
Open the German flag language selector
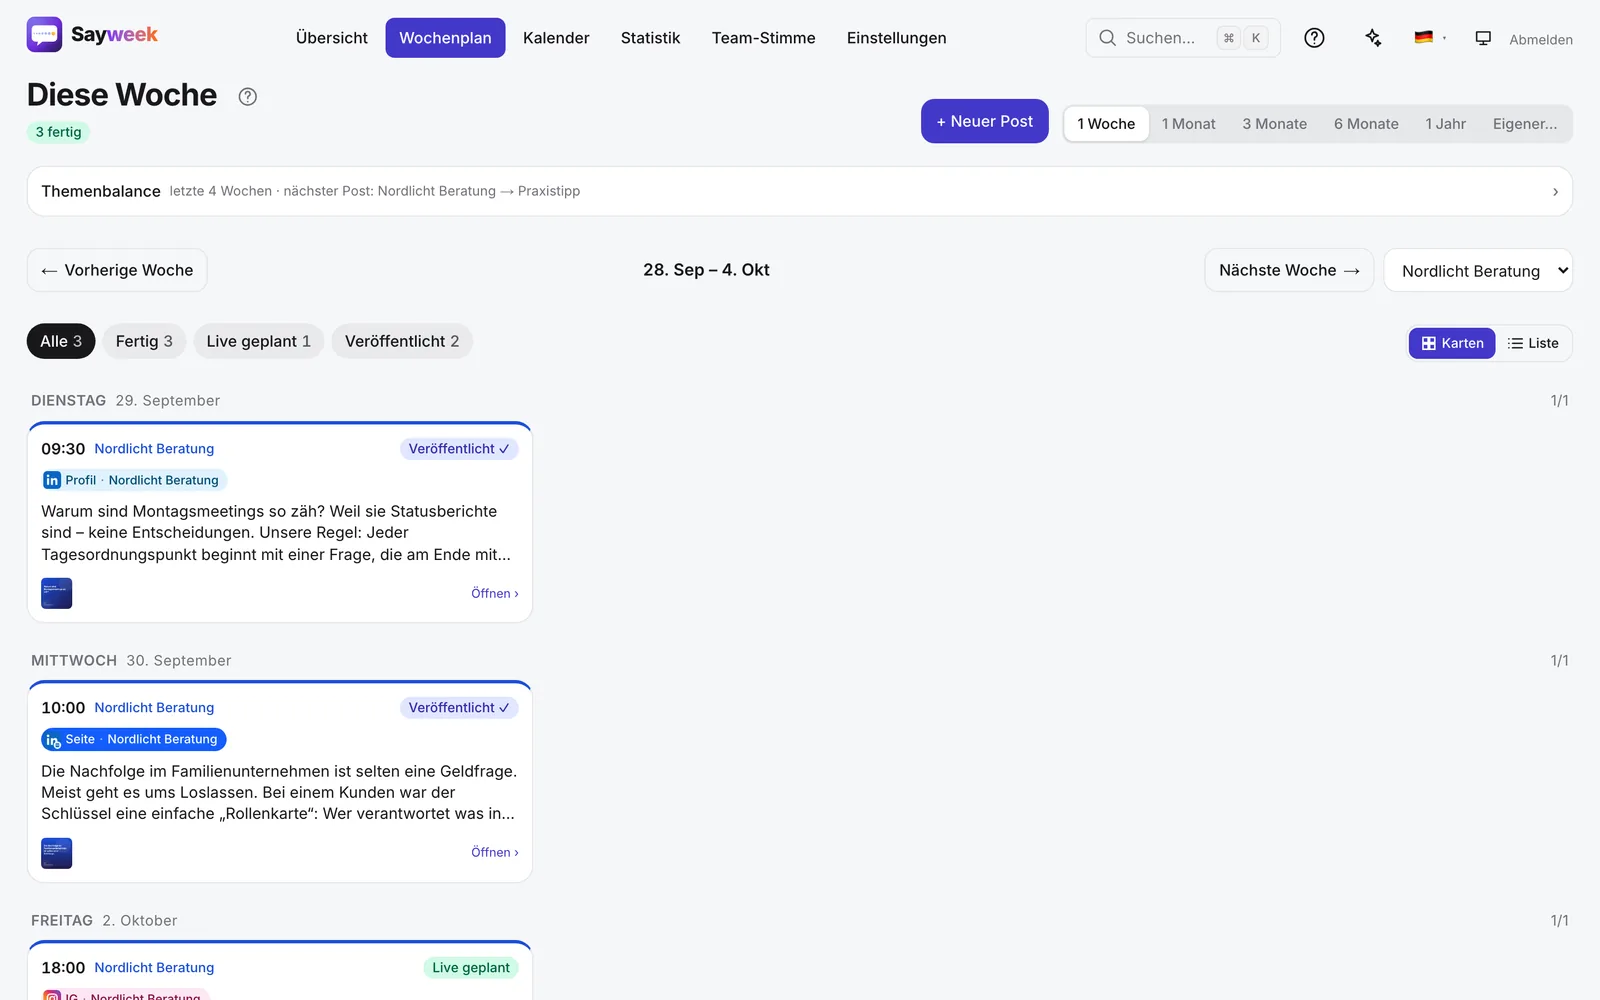click(1430, 38)
